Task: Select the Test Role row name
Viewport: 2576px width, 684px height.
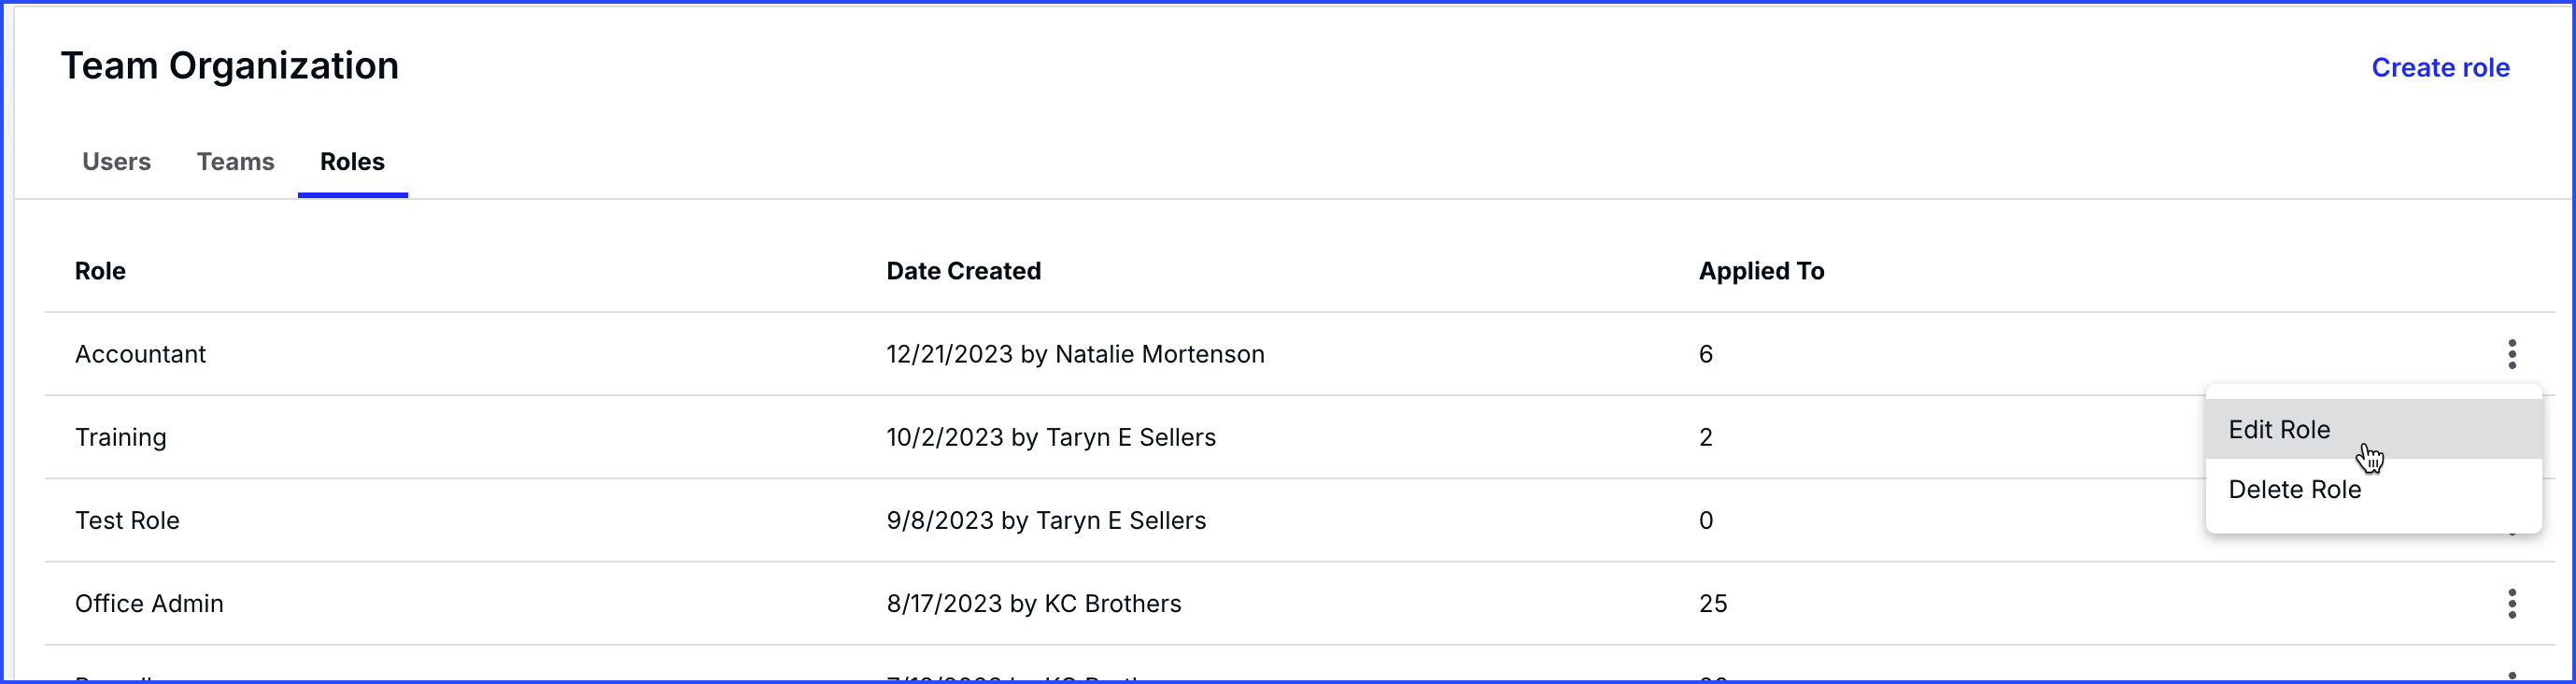Action: click(127, 520)
